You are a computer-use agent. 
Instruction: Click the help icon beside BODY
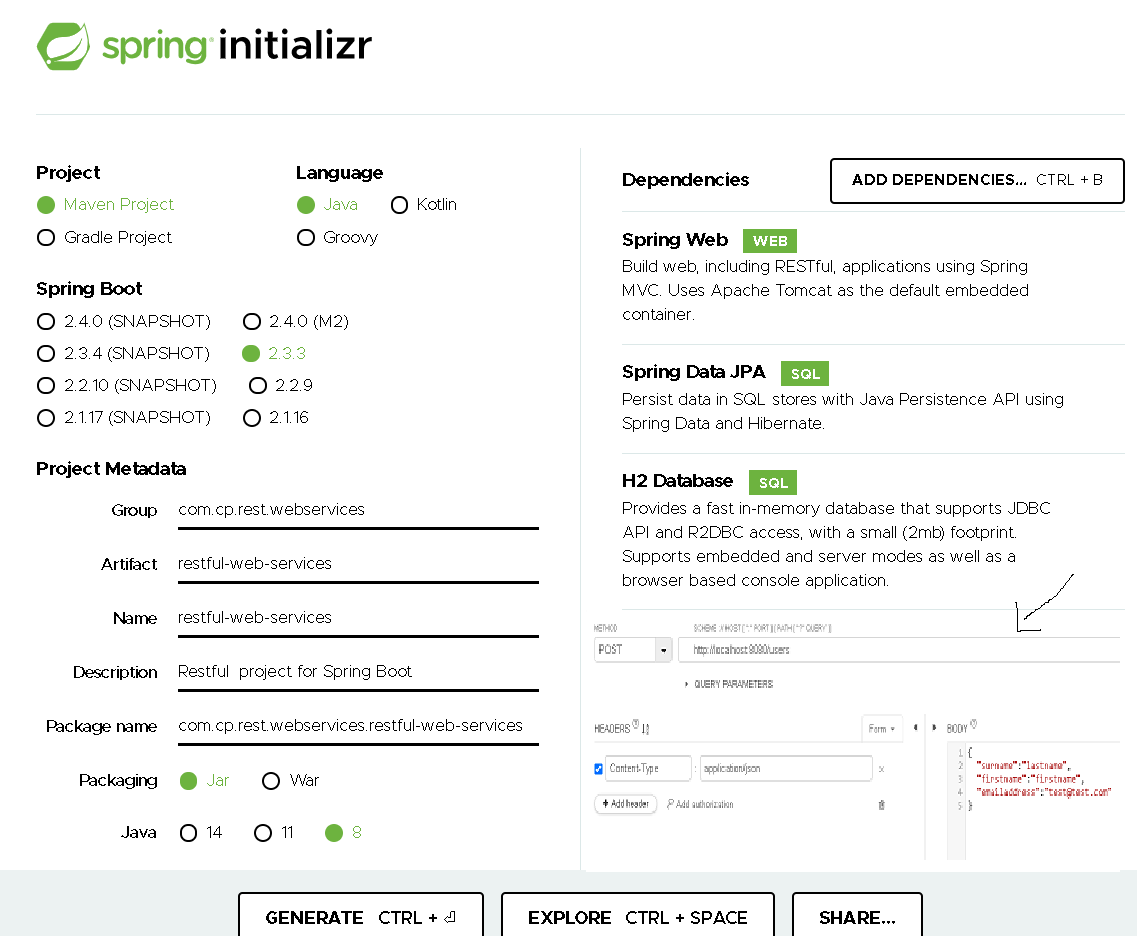tap(973, 722)
